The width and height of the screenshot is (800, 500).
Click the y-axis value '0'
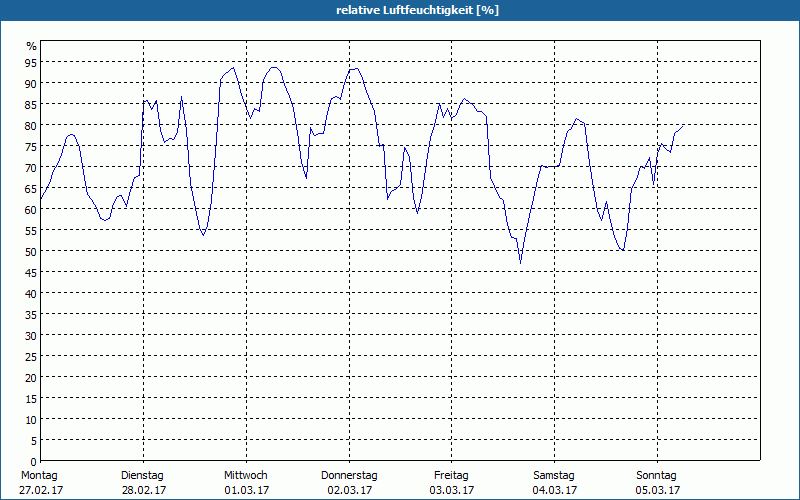(34, 462)
